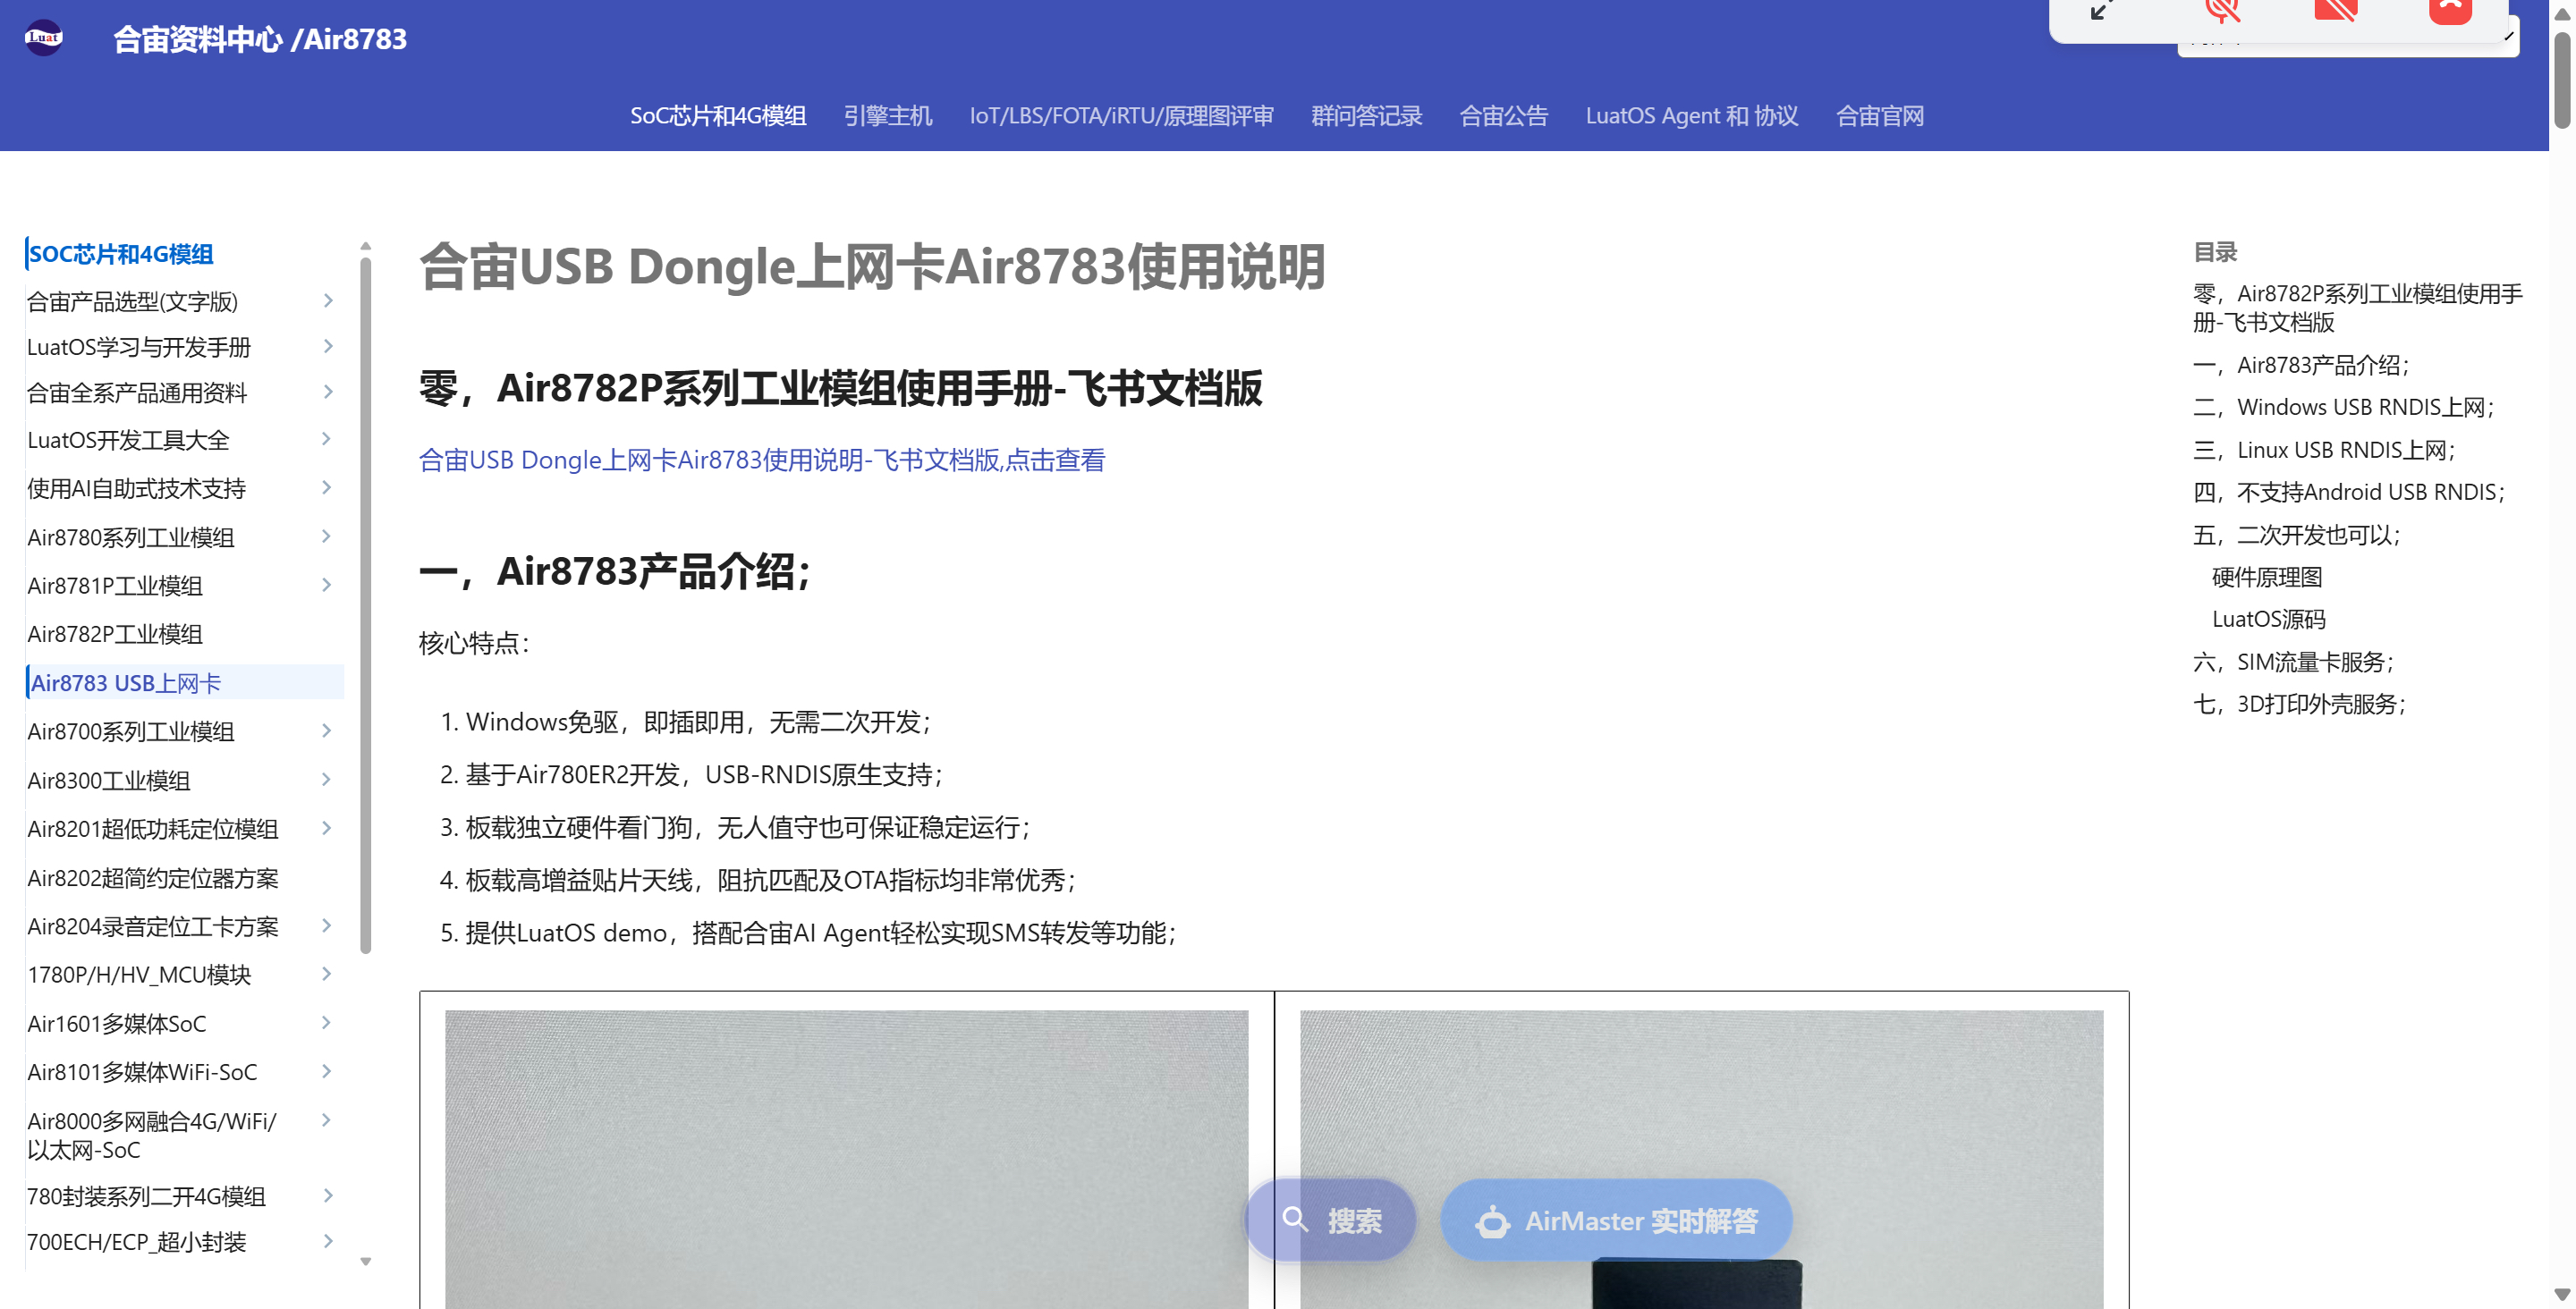Jump to 二，Windows USB RNDIS上网 in 目录
The image size is (2576, 1309).
(x=2344, y=407)
